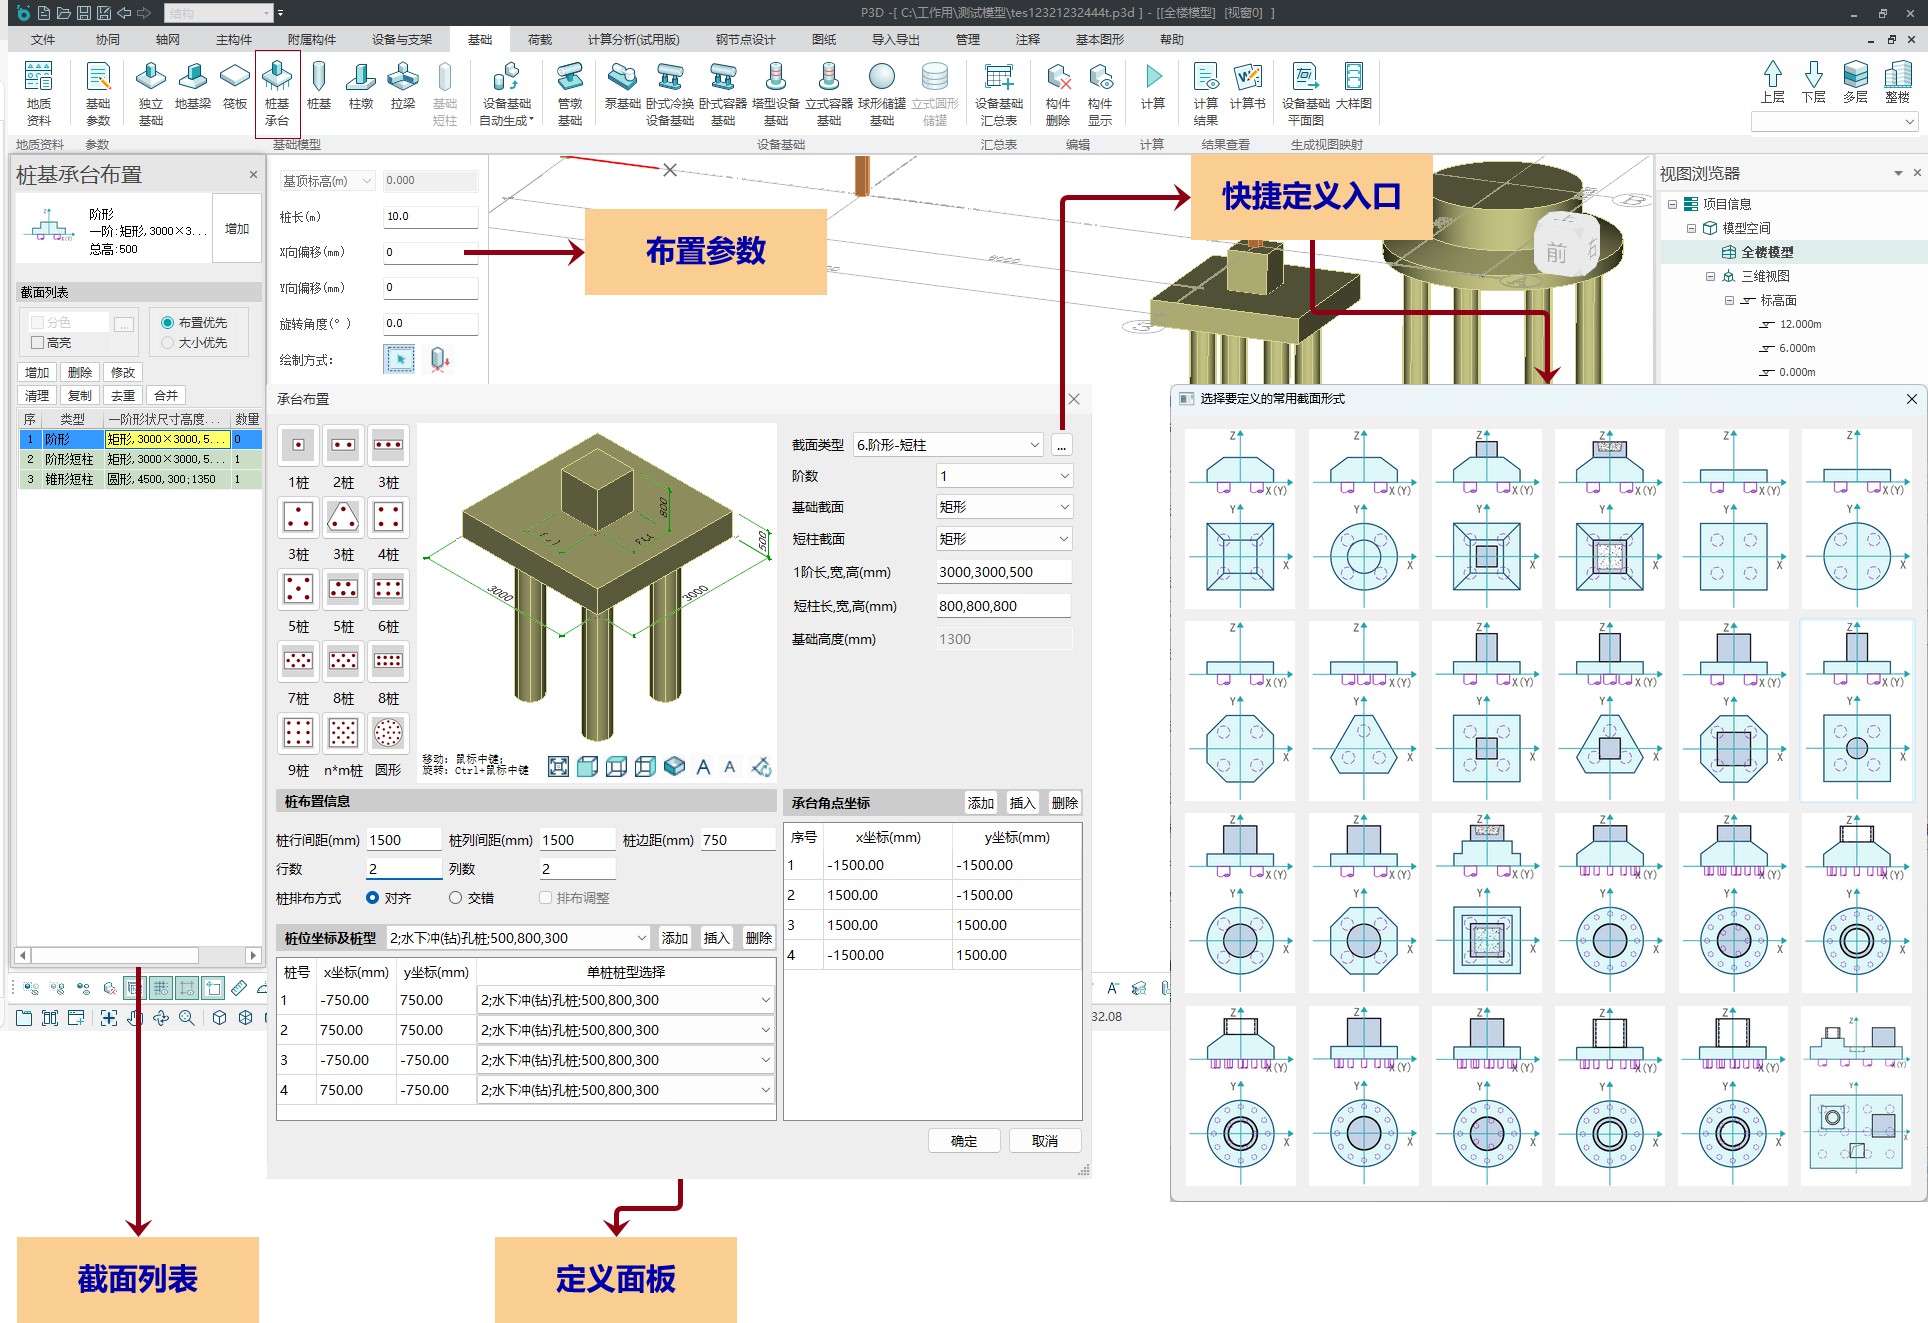Click 添加 in 承台角点坐标 header
This screenshot has width=1928, height=1323.
tap(980, 803)
